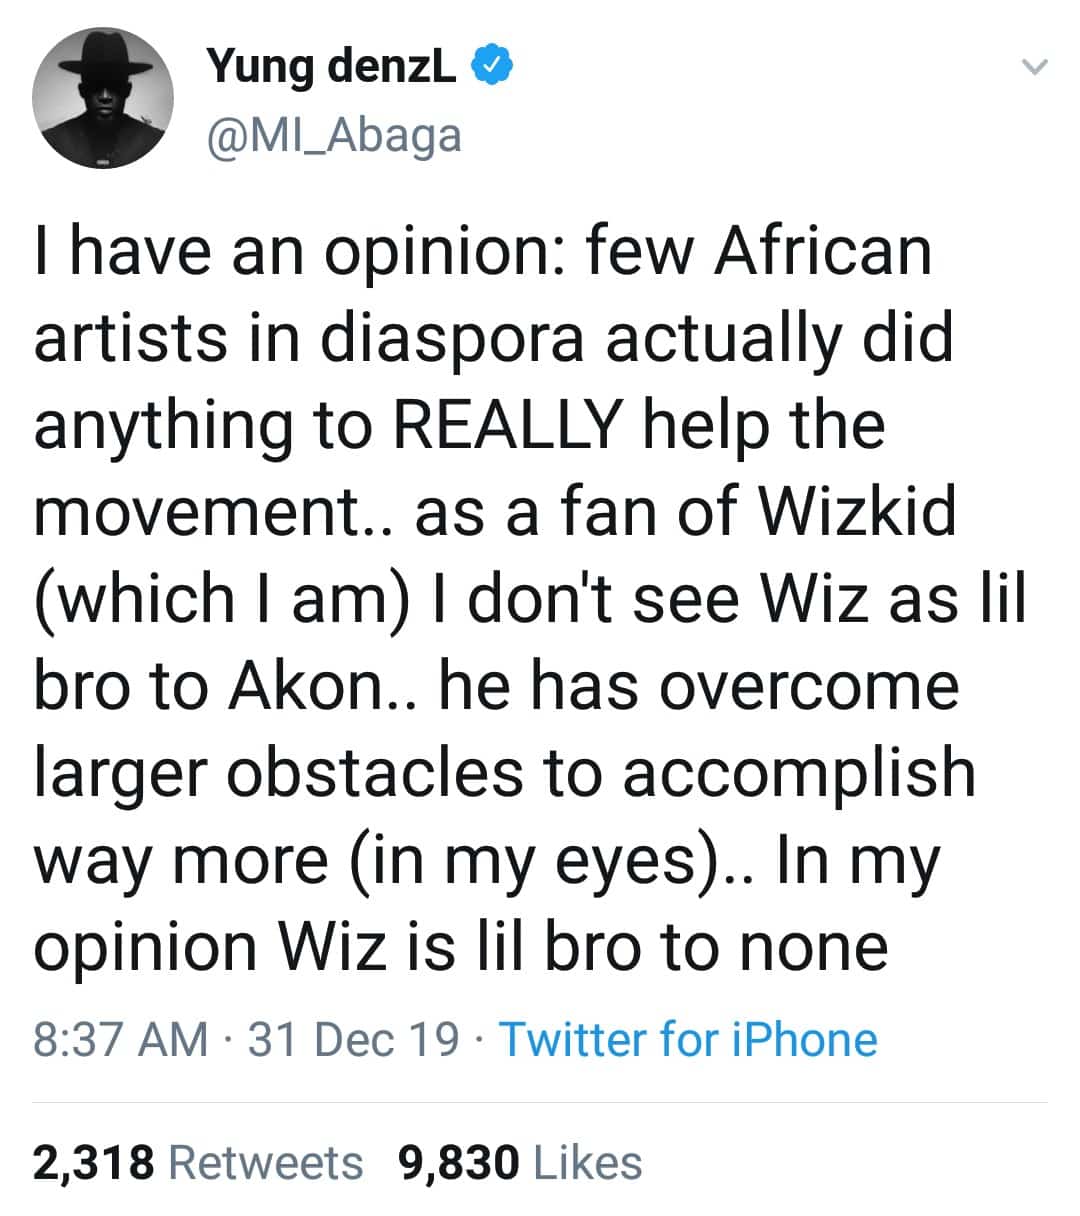Click the Yung denzL display name

click(331, 66)
